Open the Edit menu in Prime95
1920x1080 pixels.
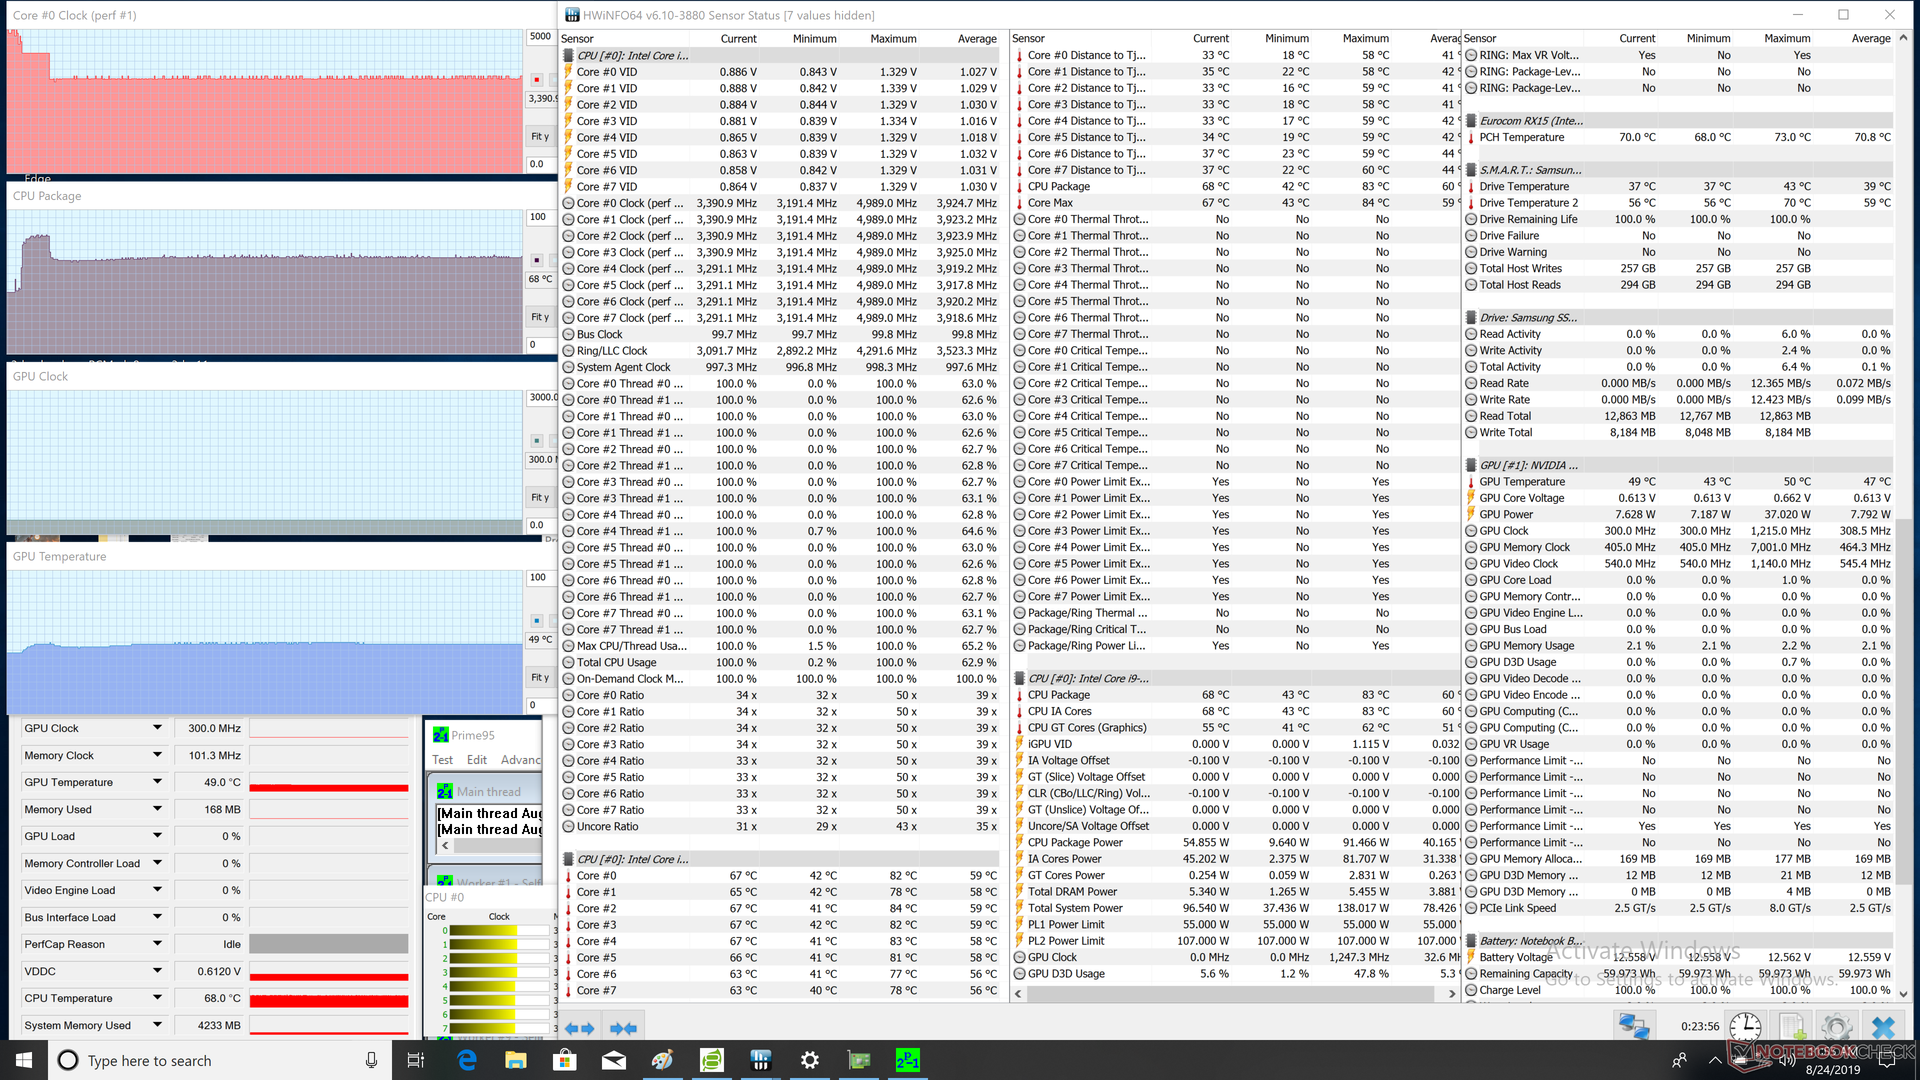coord(477,760)
